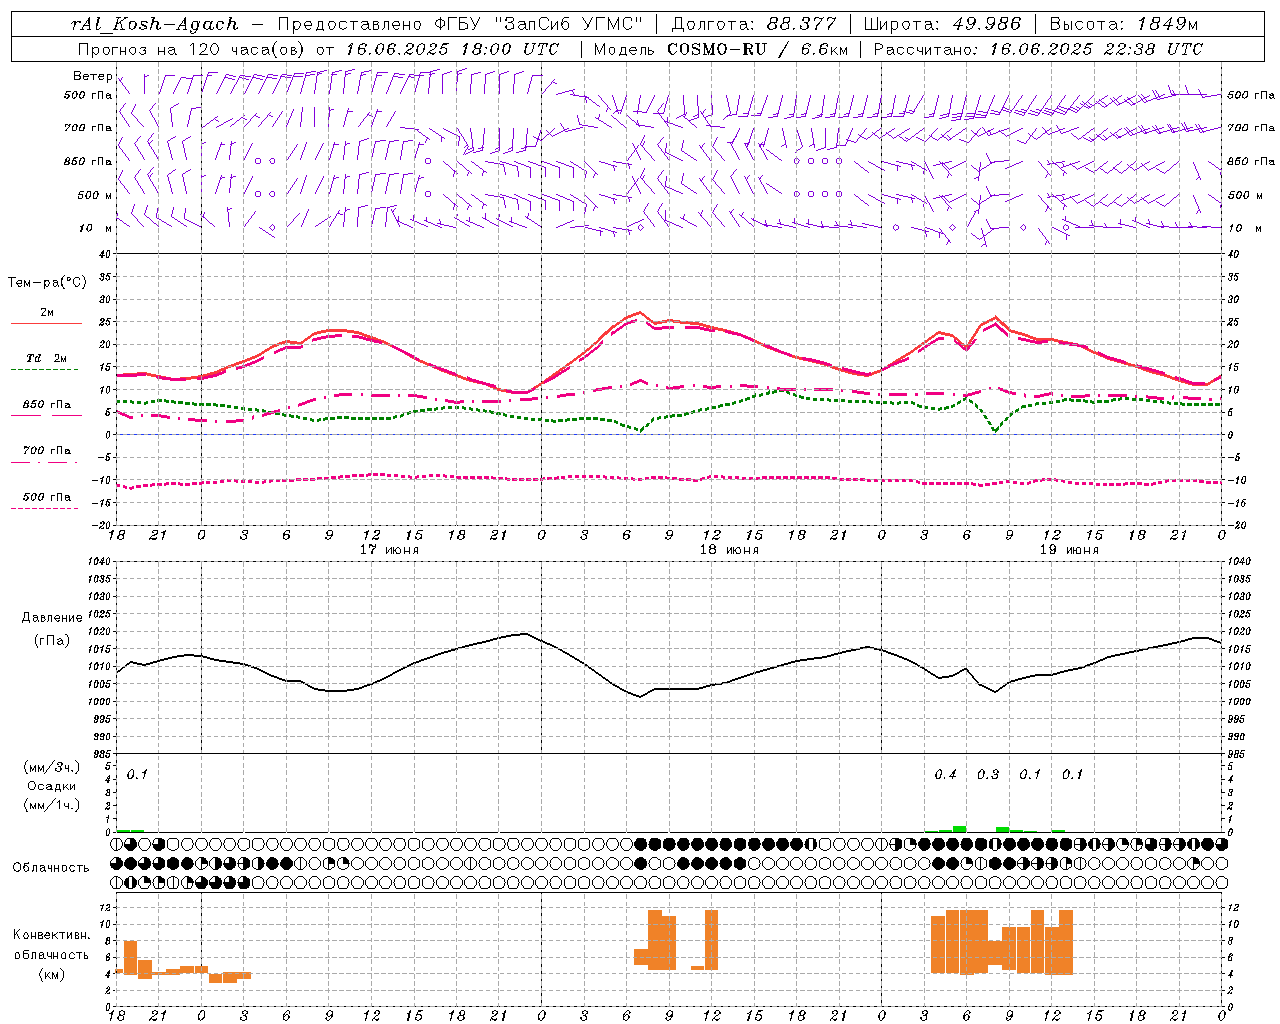The height and width of the screenshot is (1024, 1280).
Task: Click the Широта: 49.986 value
Action: pos(942,24)
